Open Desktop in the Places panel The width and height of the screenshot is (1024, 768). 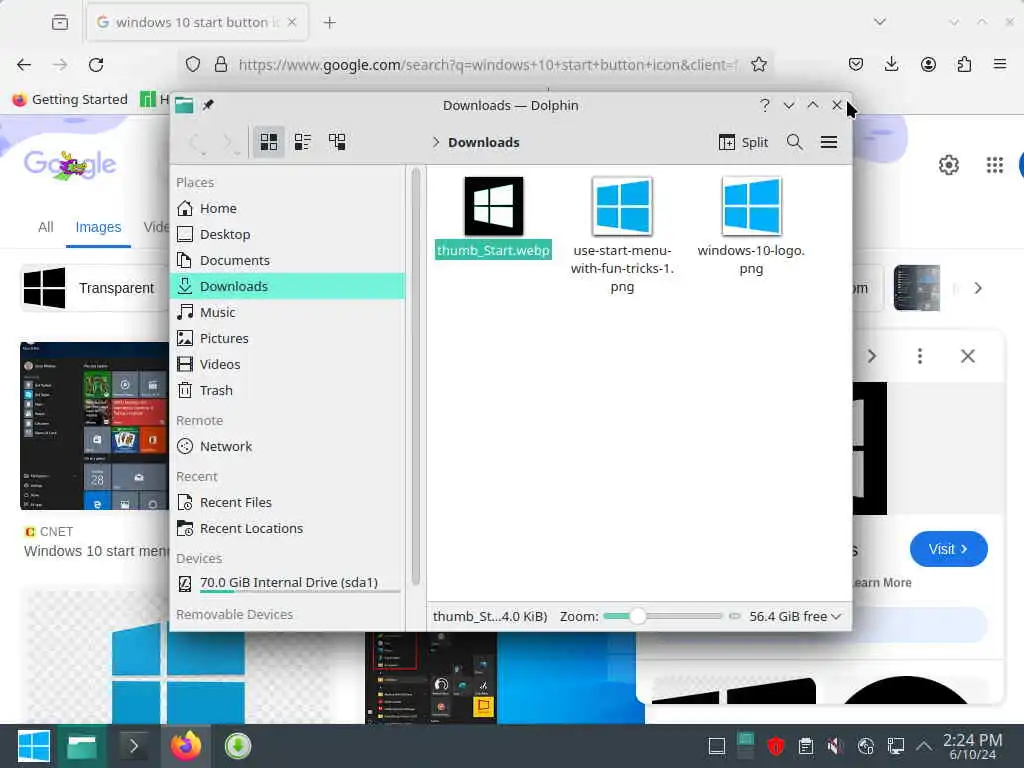point(287,234)
